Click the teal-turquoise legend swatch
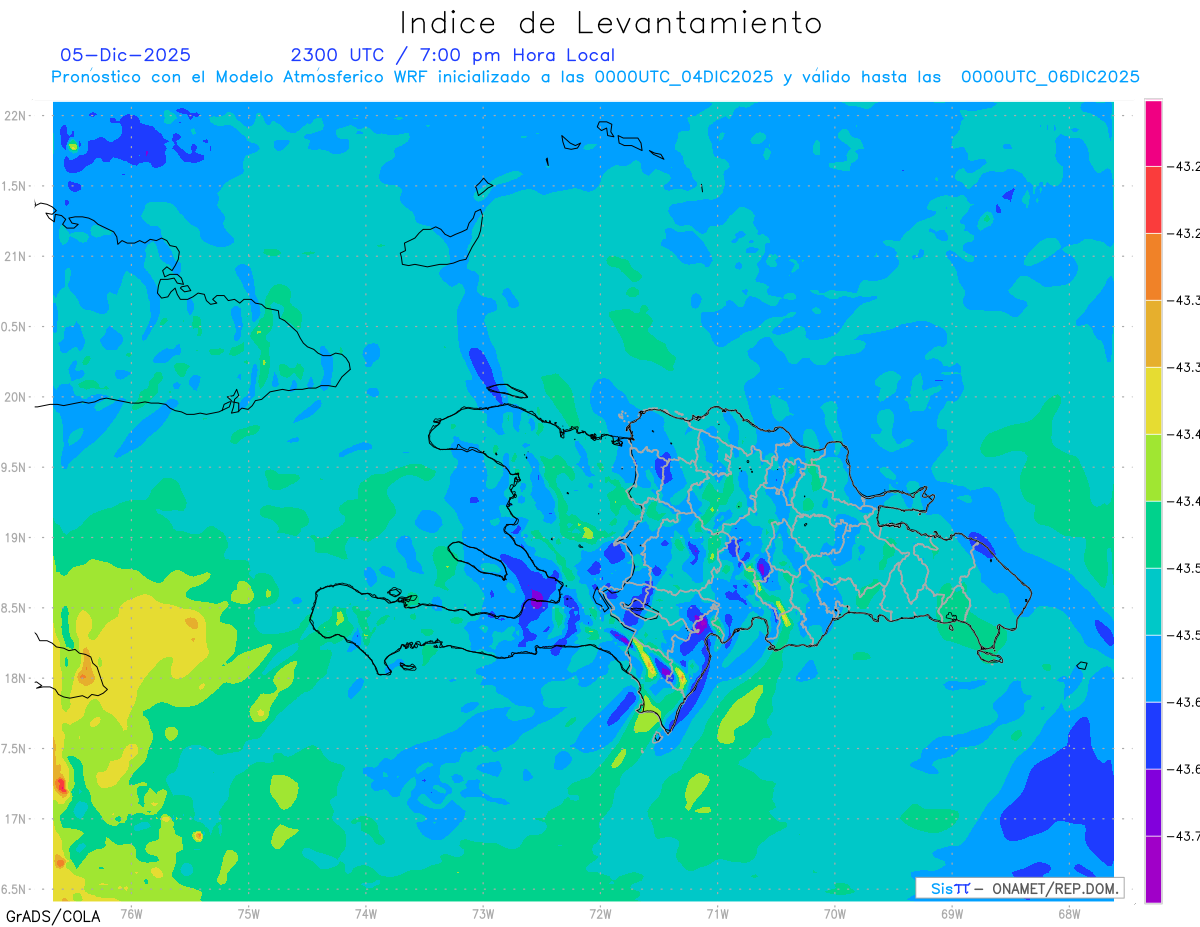Image resolution: width=1200 pixels, height=927 pixels. coord(1153,602)
